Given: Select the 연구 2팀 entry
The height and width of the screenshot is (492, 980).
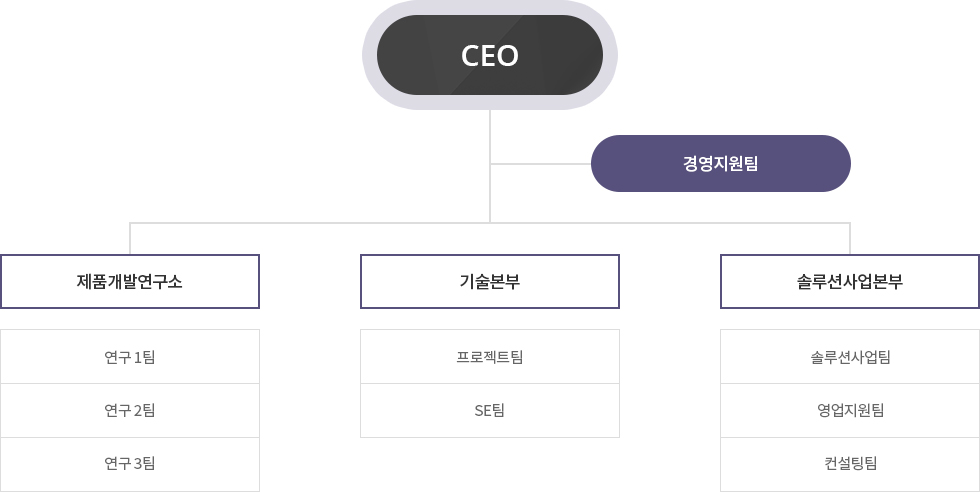Looking at the screenshot, I should [130, 410].
